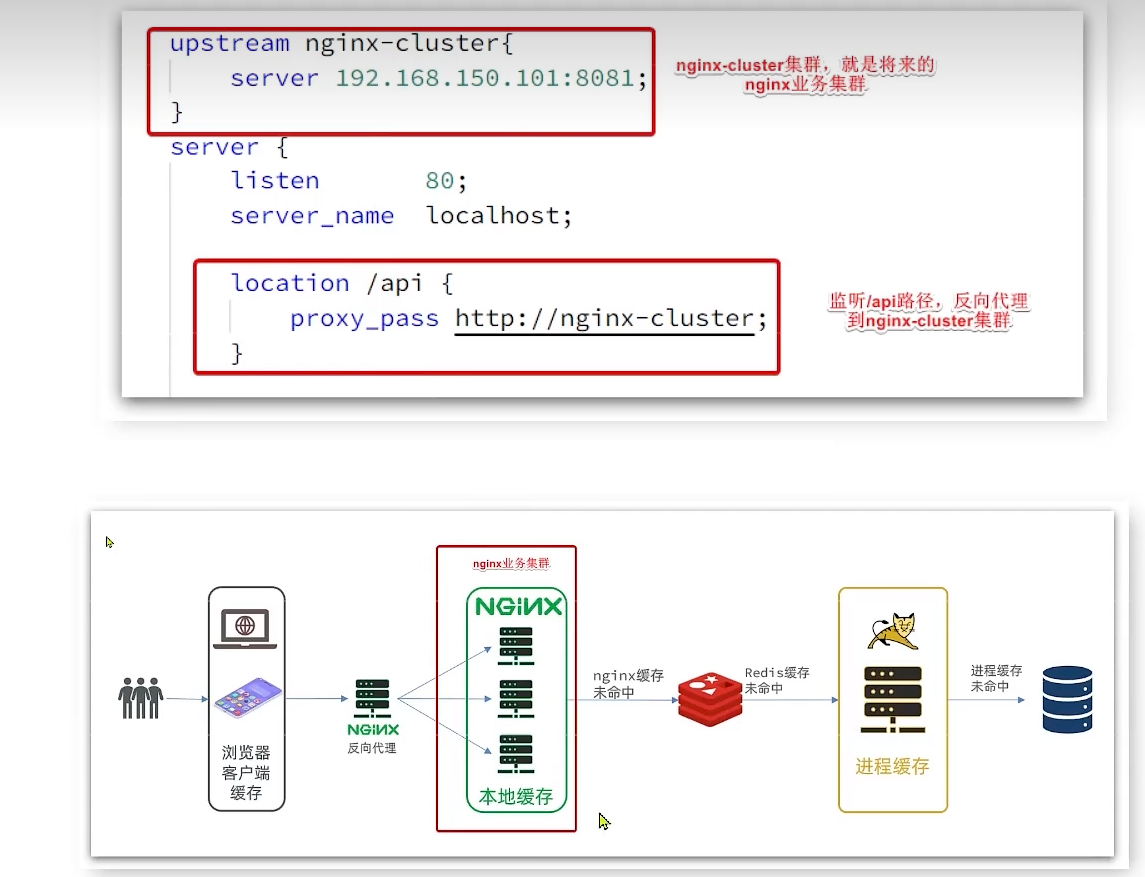Click the "upstream nginx-cluster{" code line
The height and width of the screenshot is (877, 1145).
pyautogui.click(x=342, y=43)
